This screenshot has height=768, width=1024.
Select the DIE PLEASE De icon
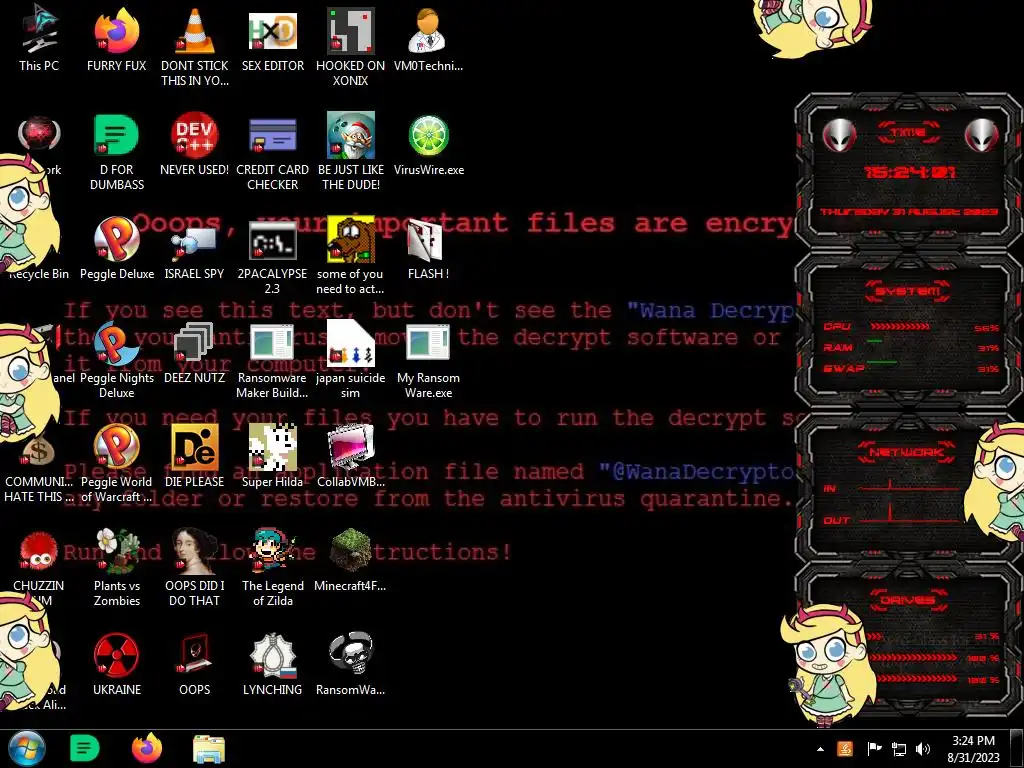click(195, 456)
